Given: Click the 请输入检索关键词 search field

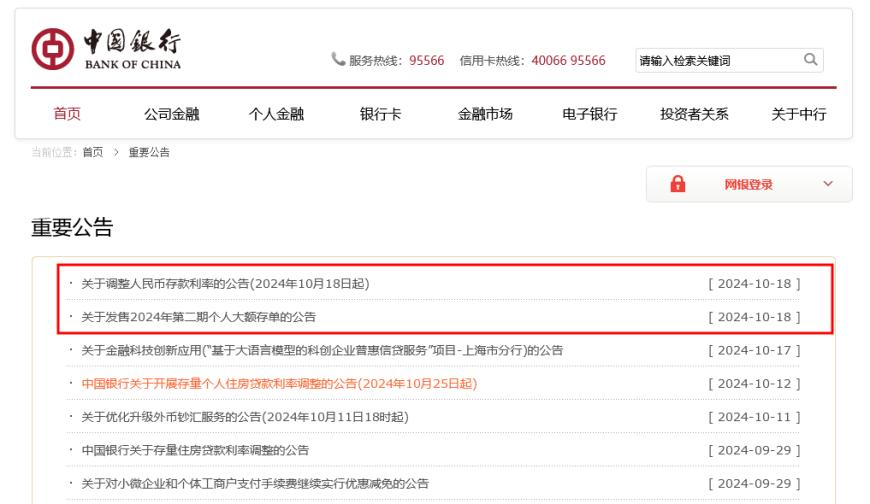Looking at the screenshot, I should (719, 60).
